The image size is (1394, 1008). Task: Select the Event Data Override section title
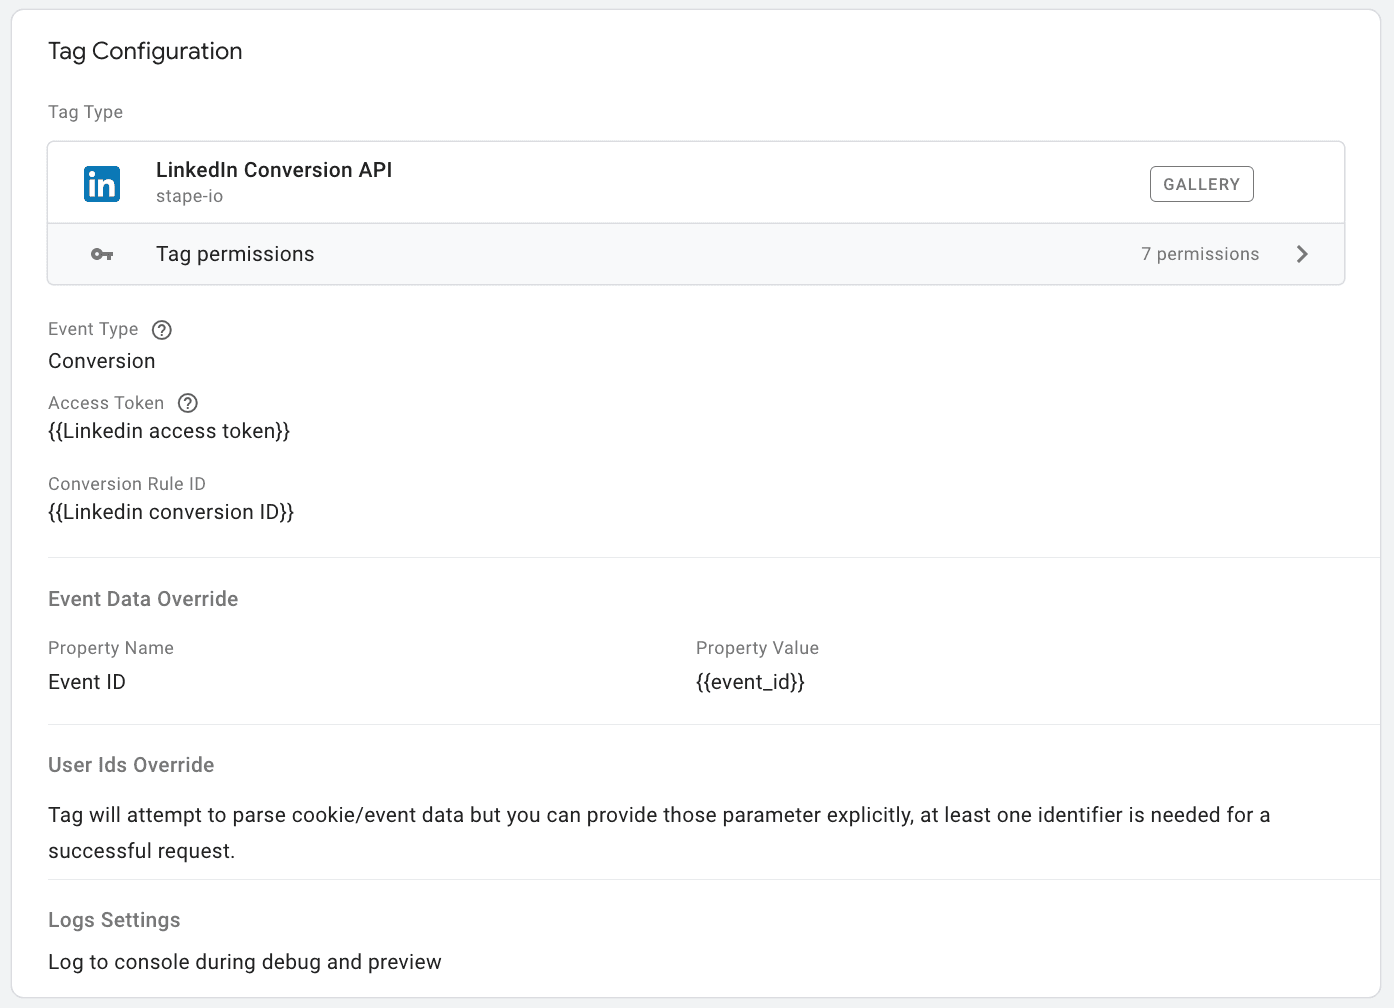[142, 598]
